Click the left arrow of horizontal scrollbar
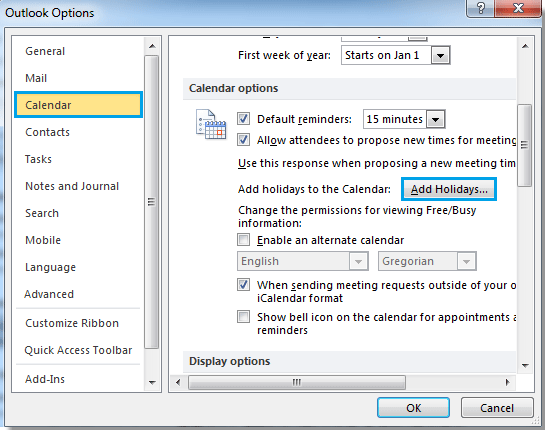This screenshot has width=545, height=430. point(178,382)
